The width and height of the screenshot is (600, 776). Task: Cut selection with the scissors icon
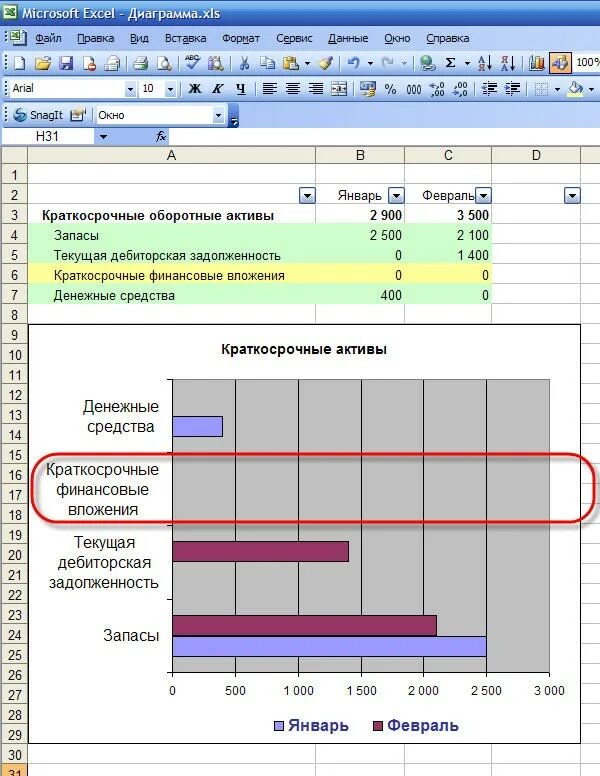click(x=244, y=63)
